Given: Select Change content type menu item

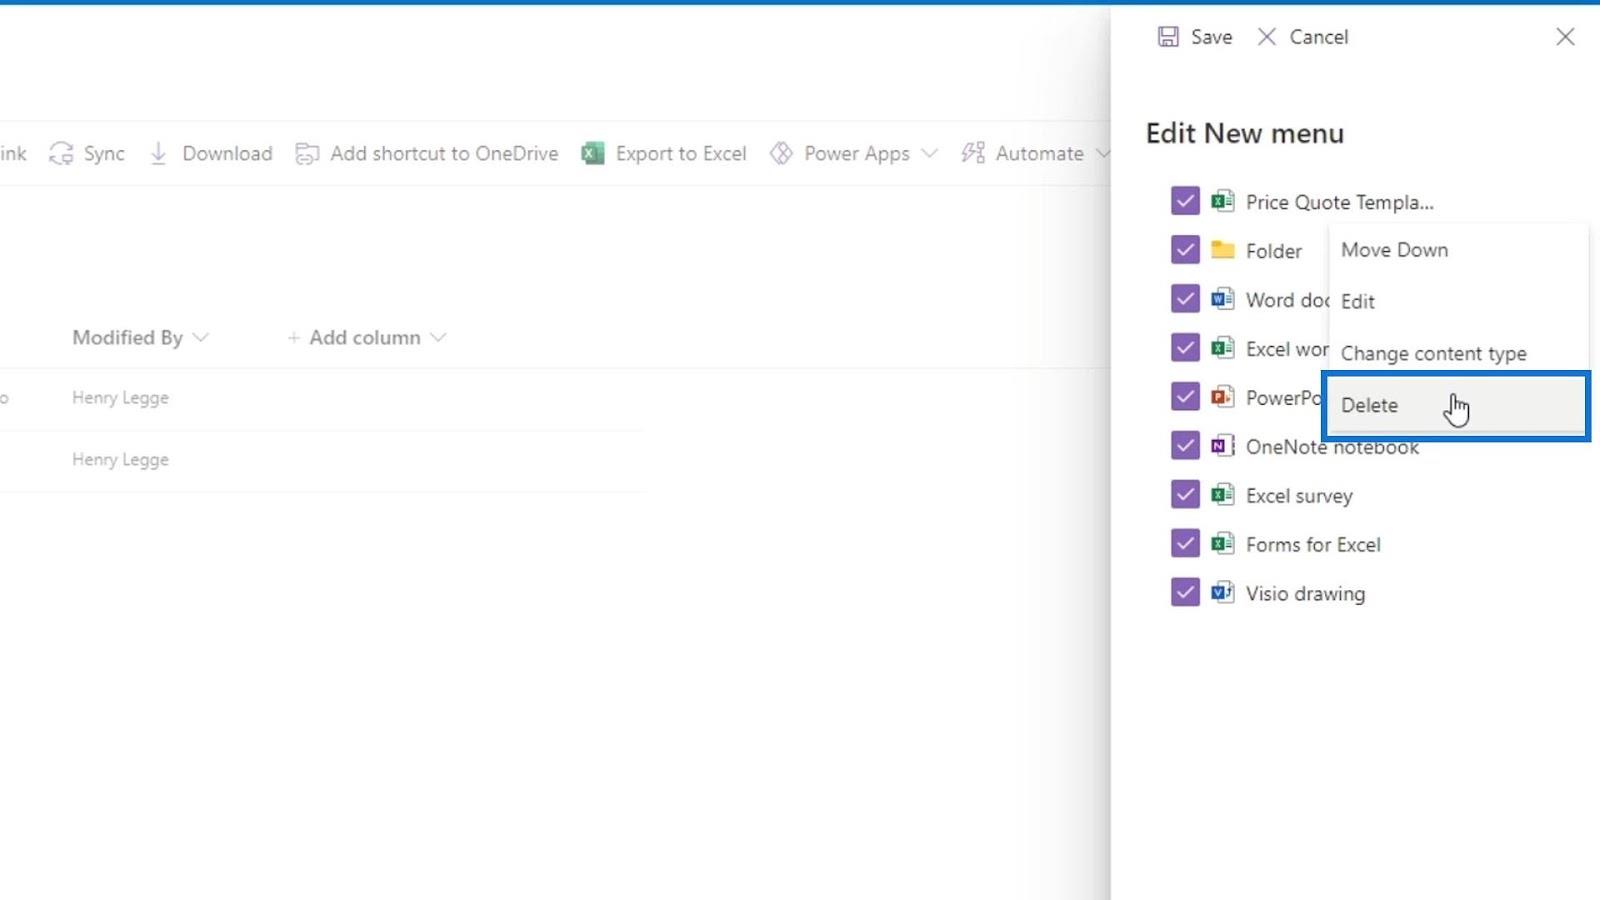Looking at the screenshot, I should [x=1458, y=353].
